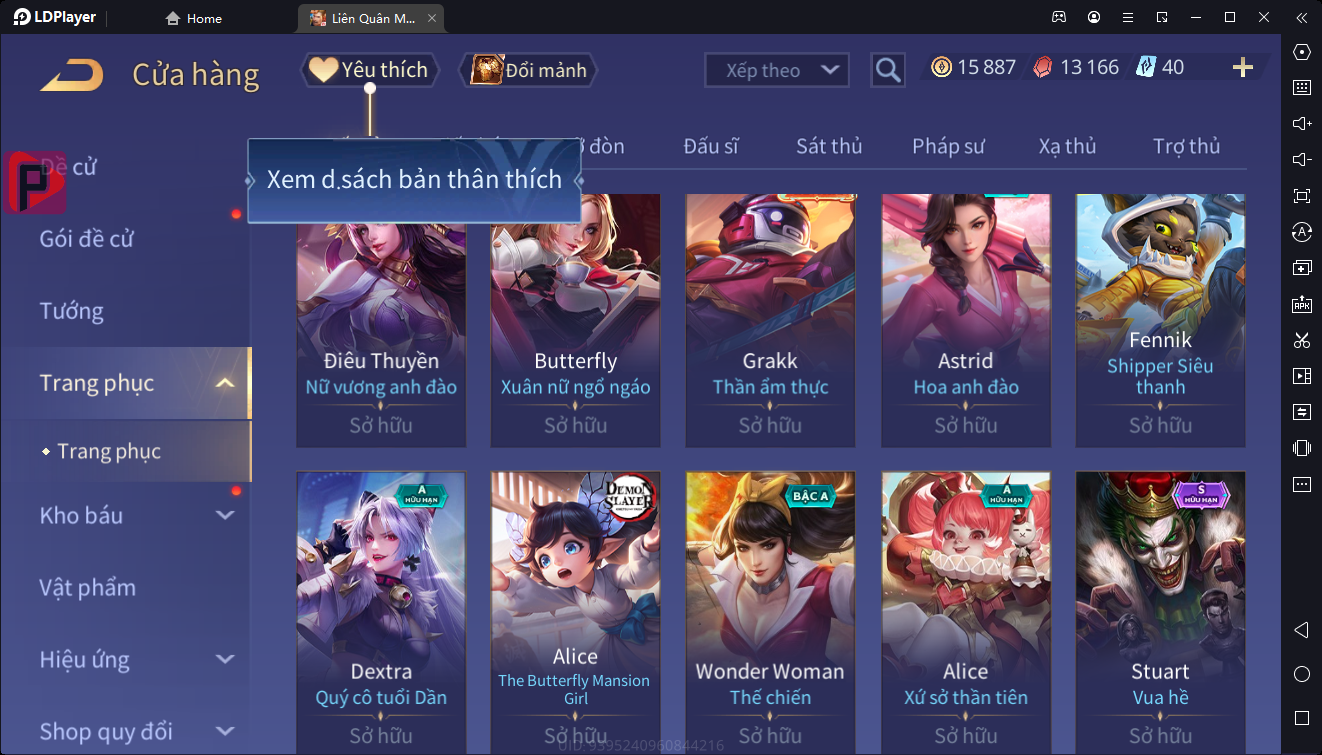
Task: Click Android back triangle in sidebar
Action: point(1301,630)
